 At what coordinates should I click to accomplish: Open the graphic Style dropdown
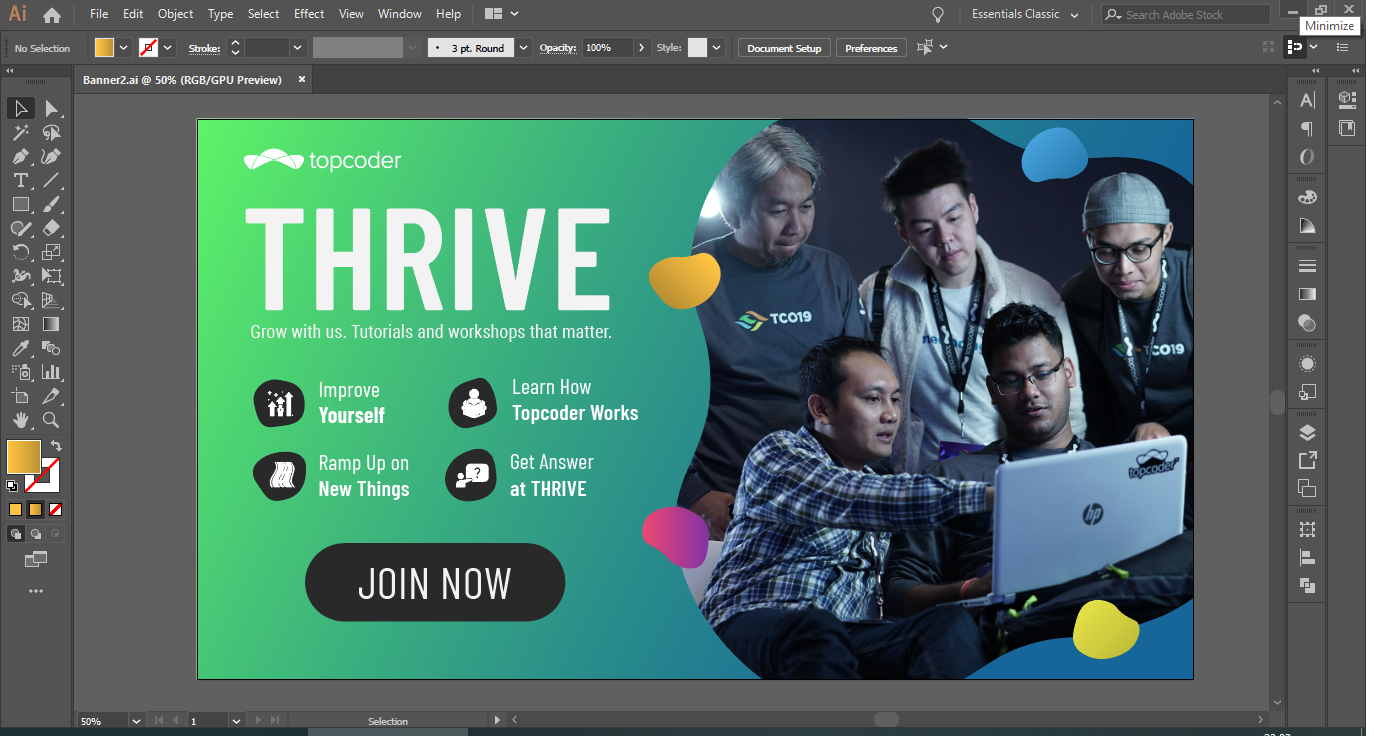point(716,48)
